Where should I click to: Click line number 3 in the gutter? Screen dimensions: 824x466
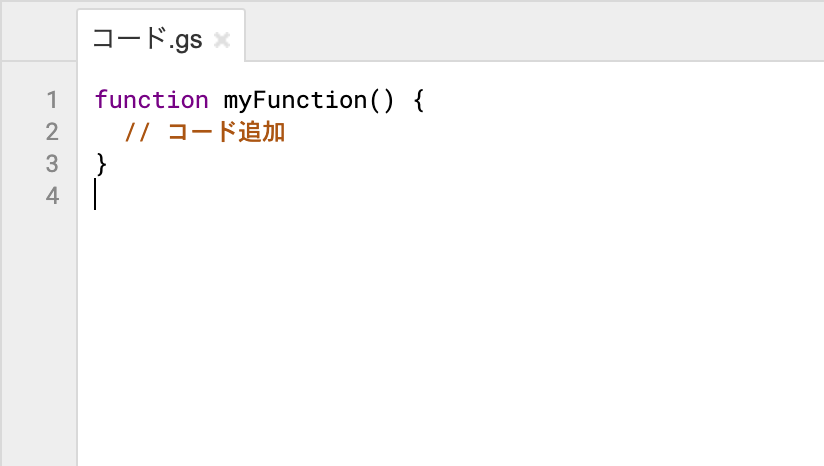pyautogui.click(x=52, y=163)
